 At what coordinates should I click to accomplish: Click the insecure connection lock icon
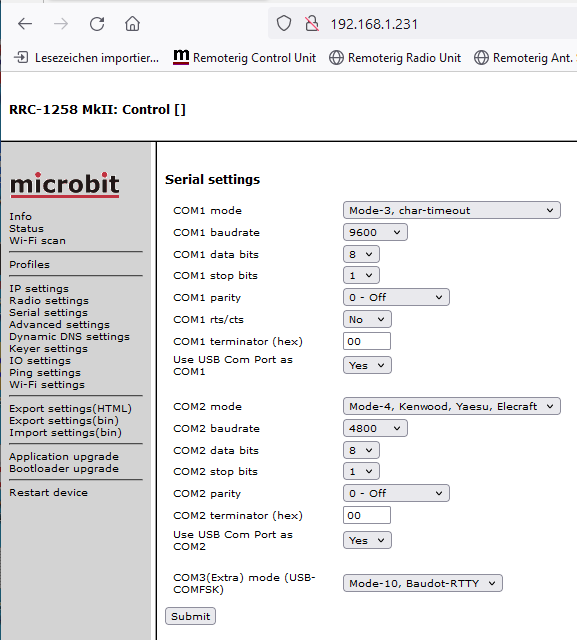312,24
